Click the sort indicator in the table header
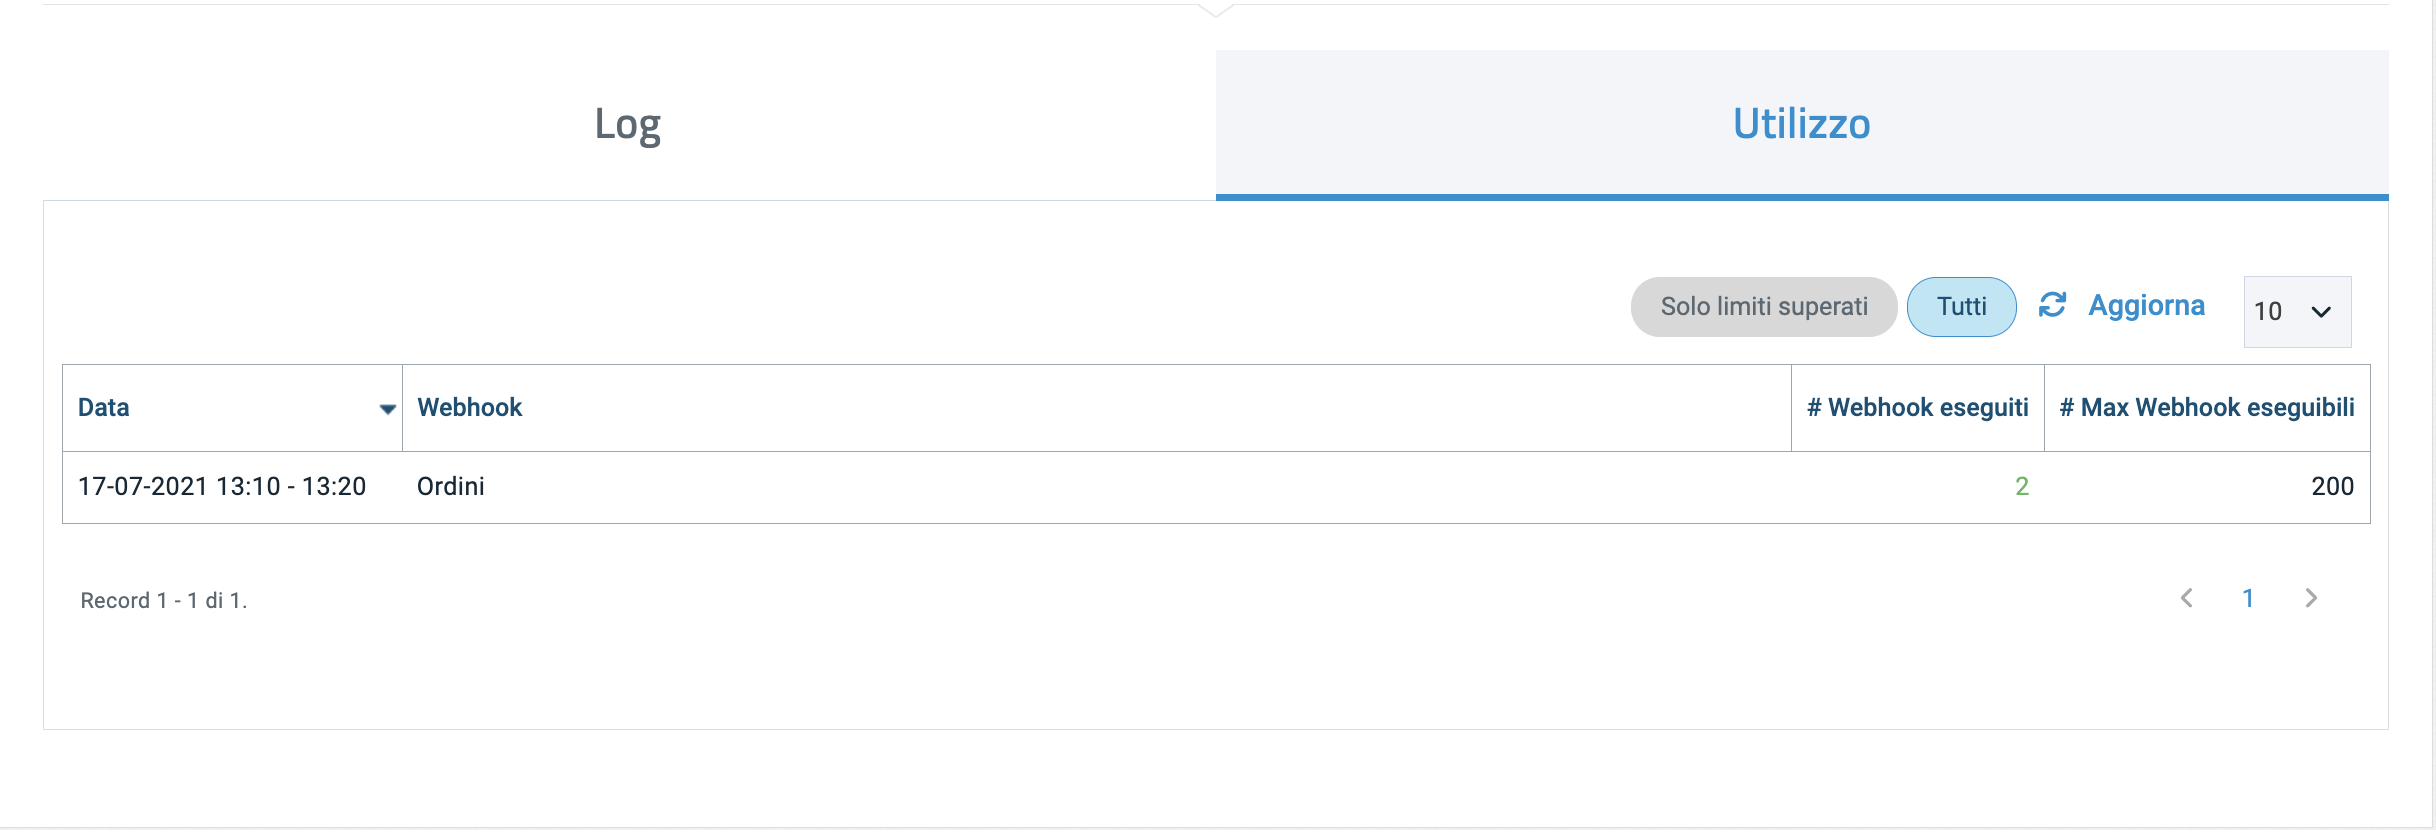Screen dimensions: 2436x830 click(390, 409)
